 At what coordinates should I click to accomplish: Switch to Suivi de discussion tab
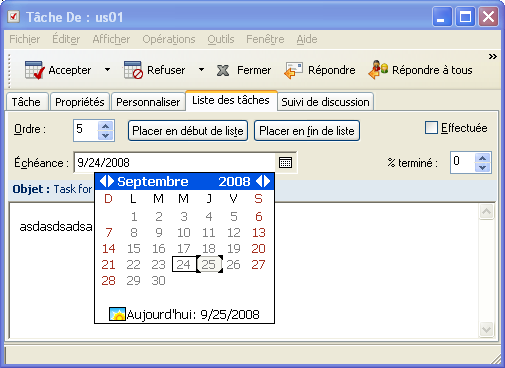(325, 102)
